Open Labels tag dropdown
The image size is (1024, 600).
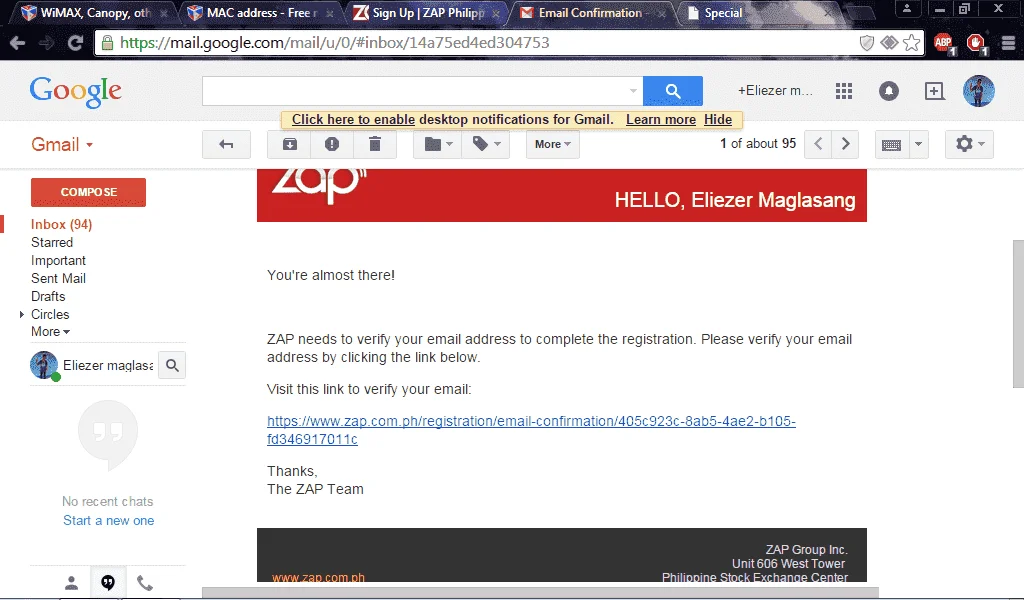[486, 144]
